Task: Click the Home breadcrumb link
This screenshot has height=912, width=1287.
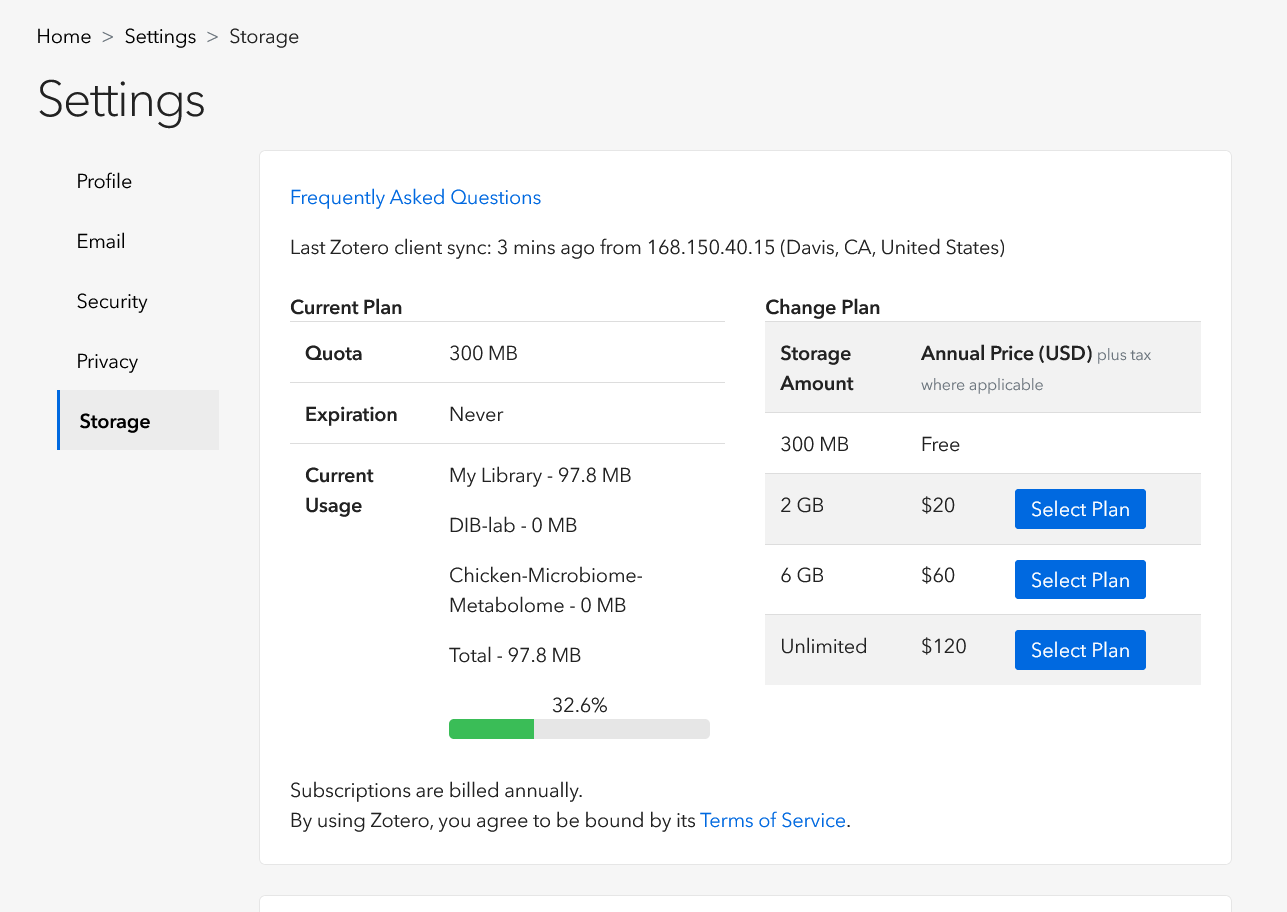Action: [64, 37]
